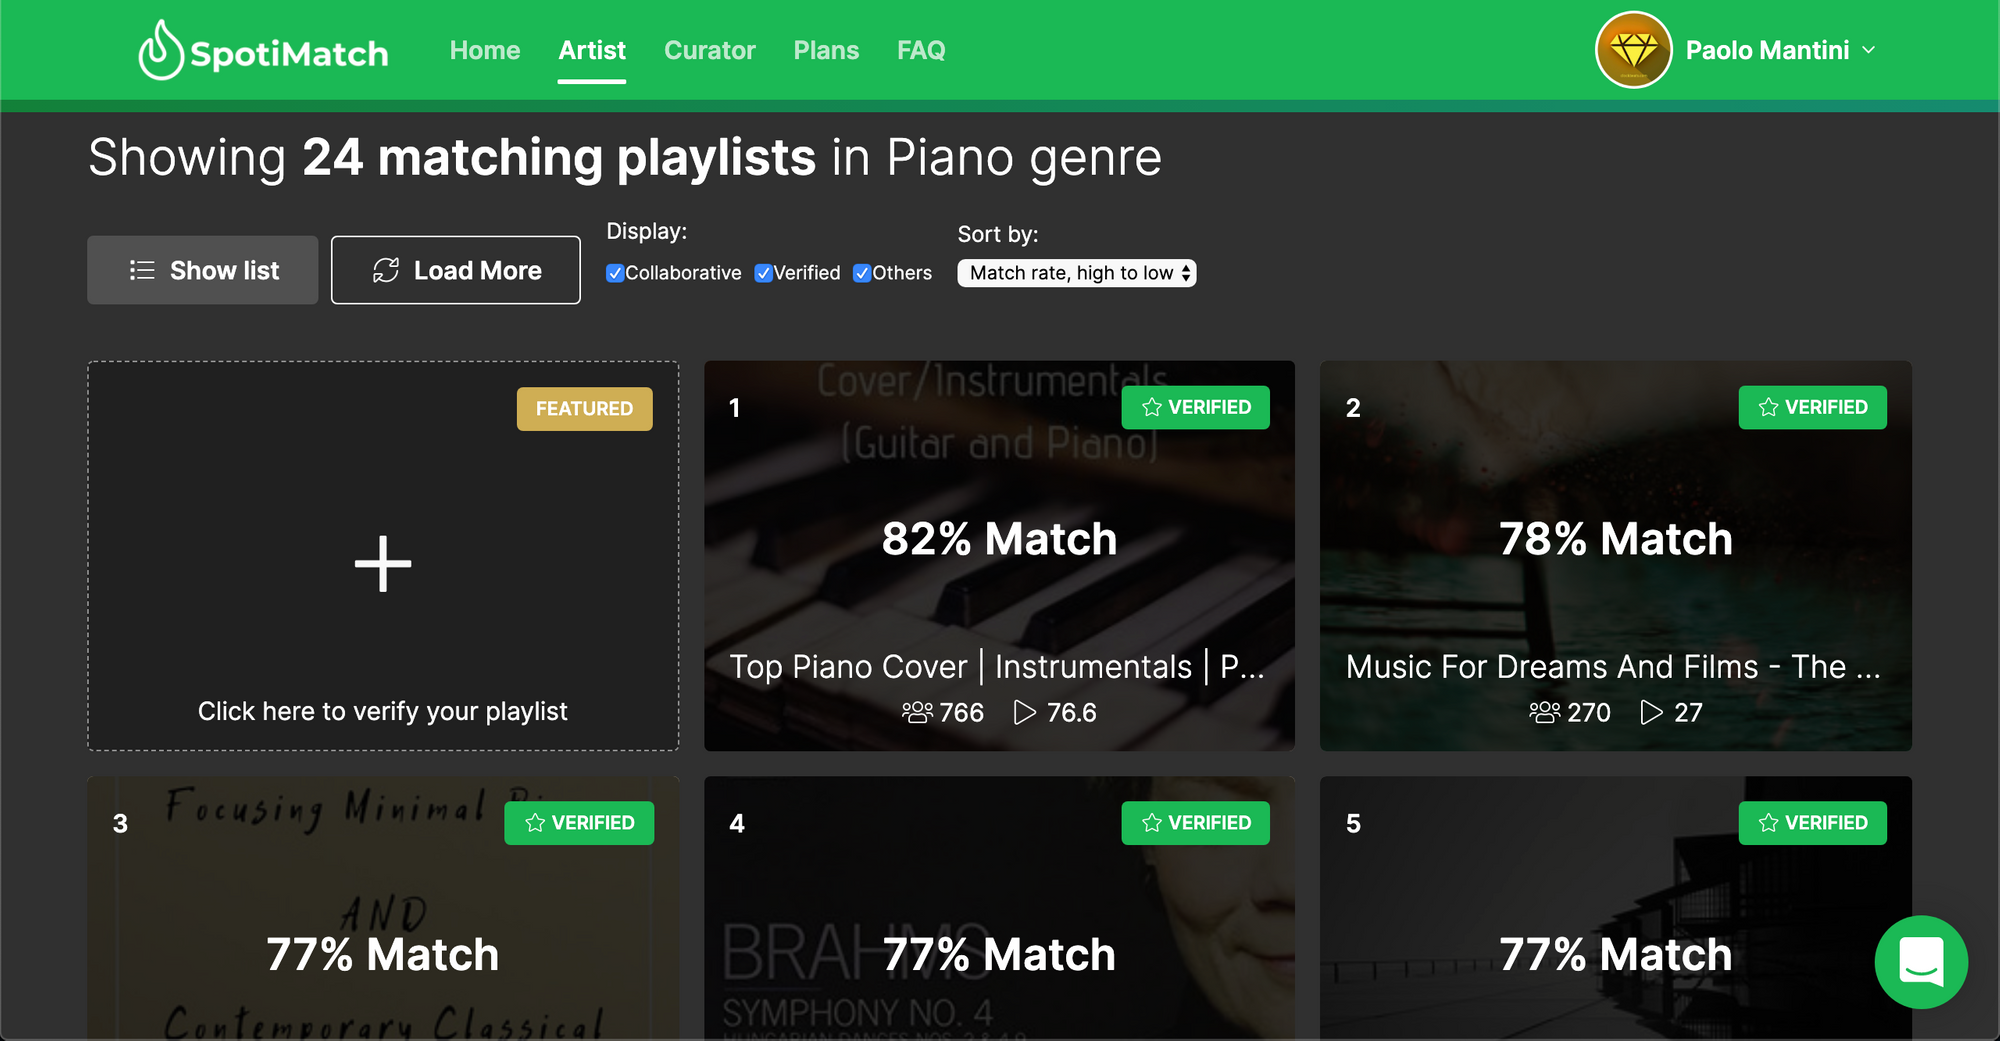Screen dimensions: 2000x1041
Task: Toggle the Verified display checkbox
Action: [763, 273]
